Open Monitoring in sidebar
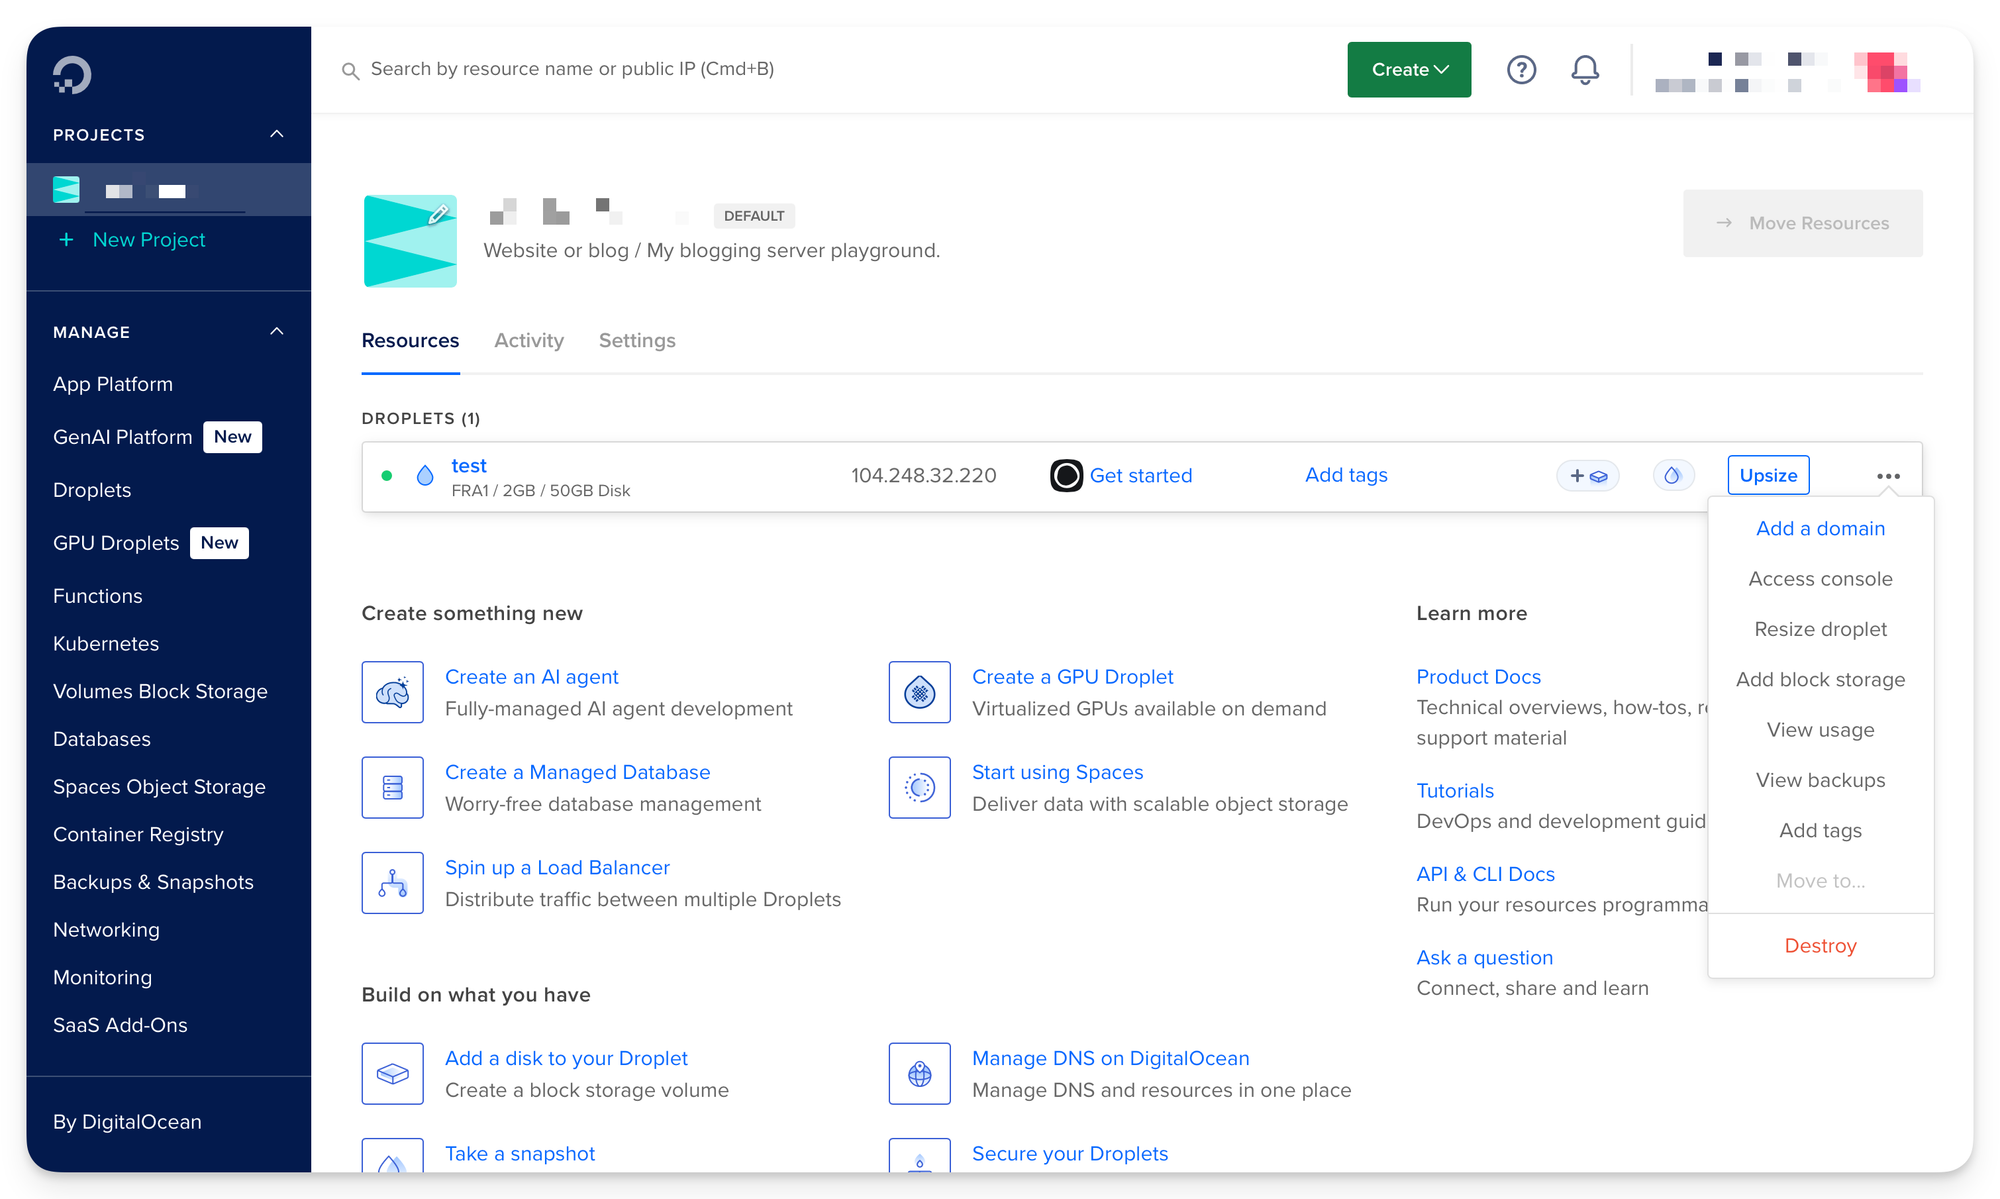Image resolution: width=2000 pixels, height=1199 pixels. click(102, 977)
